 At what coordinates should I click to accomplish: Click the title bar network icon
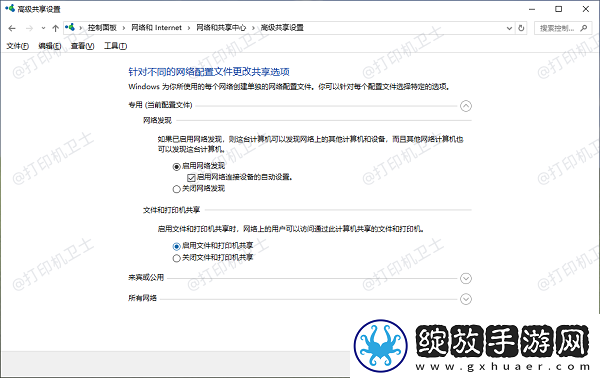(10, 8)
